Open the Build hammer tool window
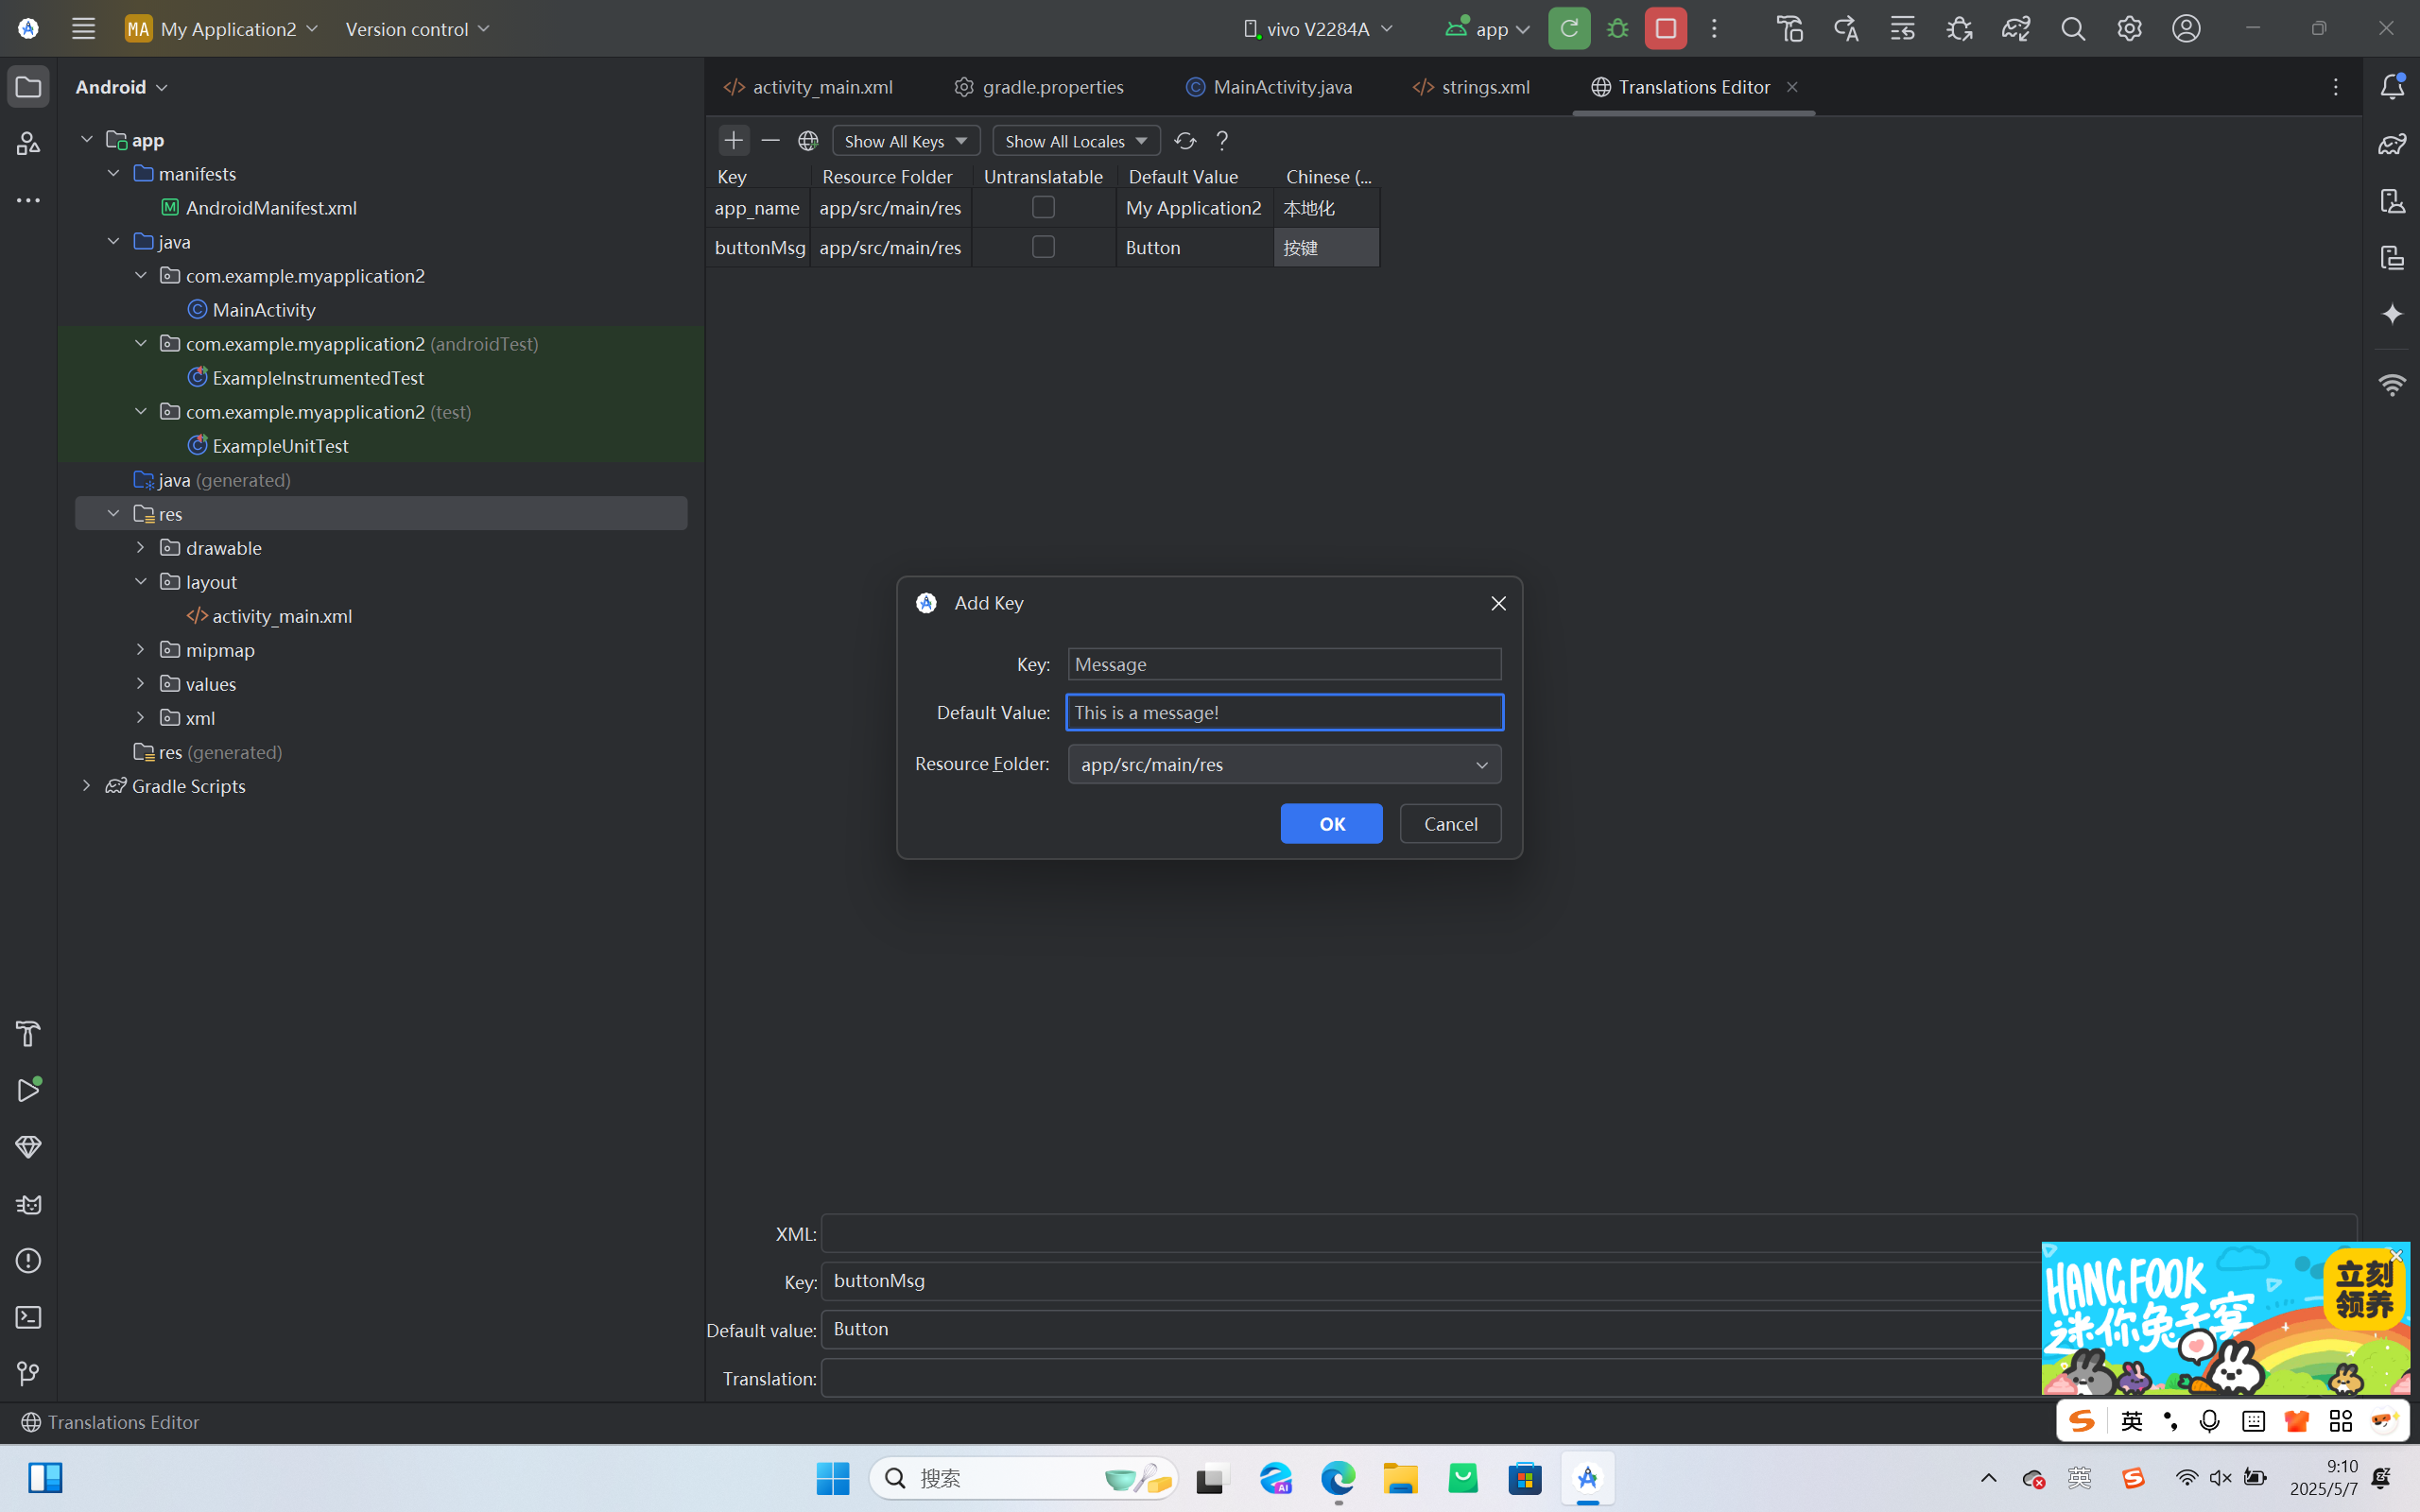This screenshot has height=1512, width=2420. click(x=28, y=1033)
